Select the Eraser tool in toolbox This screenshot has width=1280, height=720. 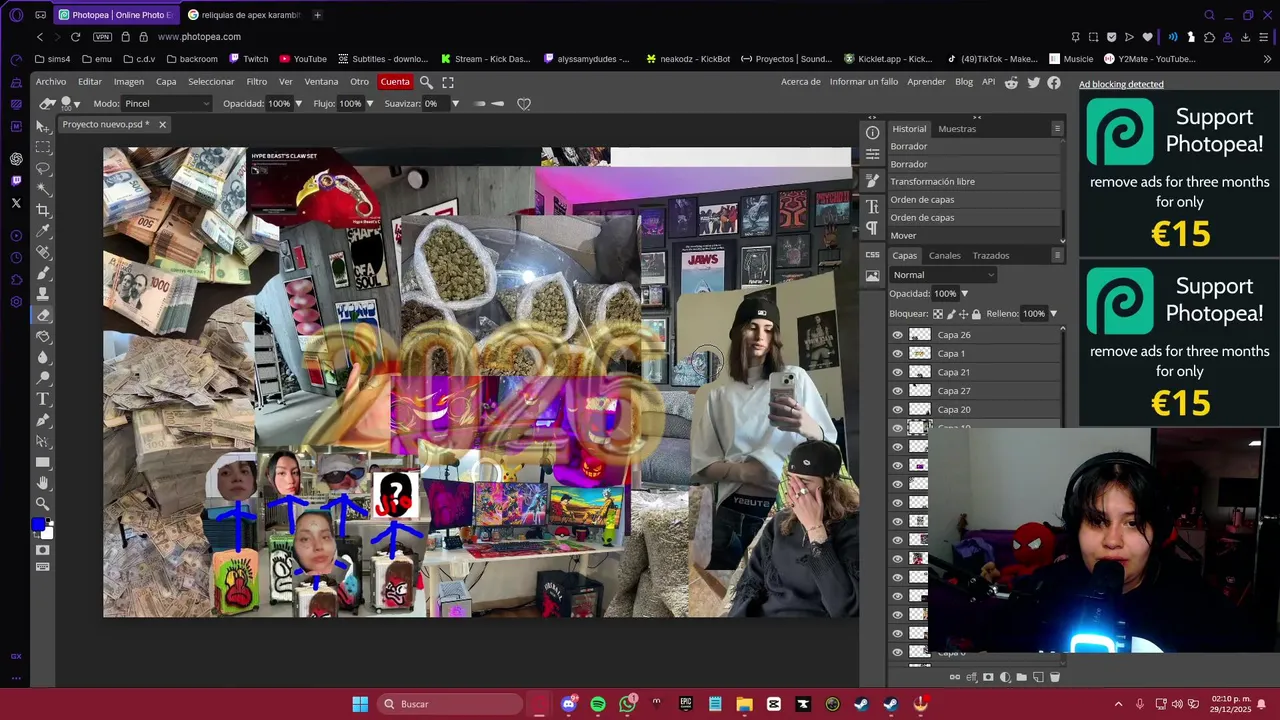43,315
